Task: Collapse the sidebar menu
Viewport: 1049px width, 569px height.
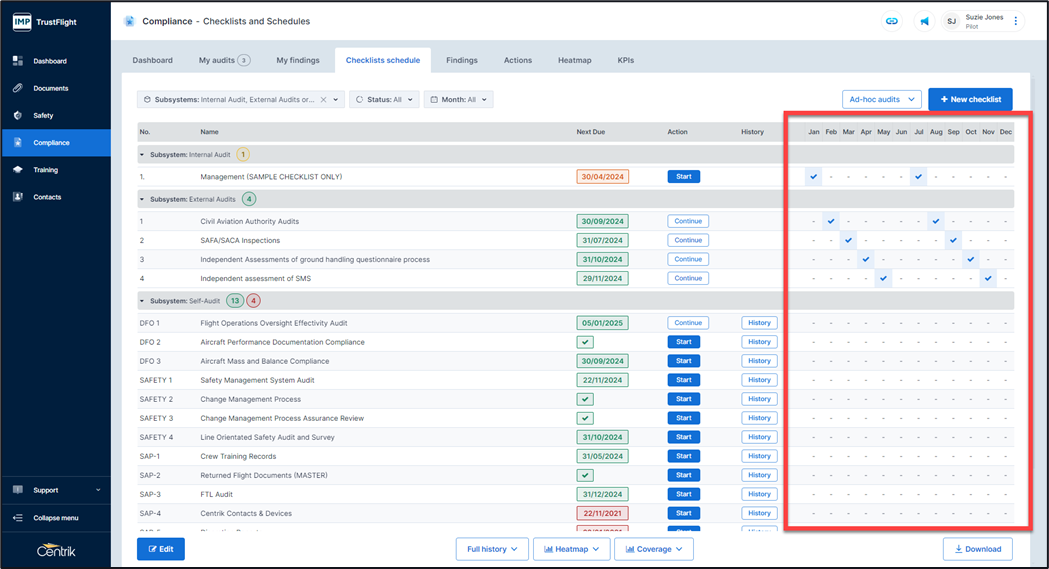Action: coord(56,518)
